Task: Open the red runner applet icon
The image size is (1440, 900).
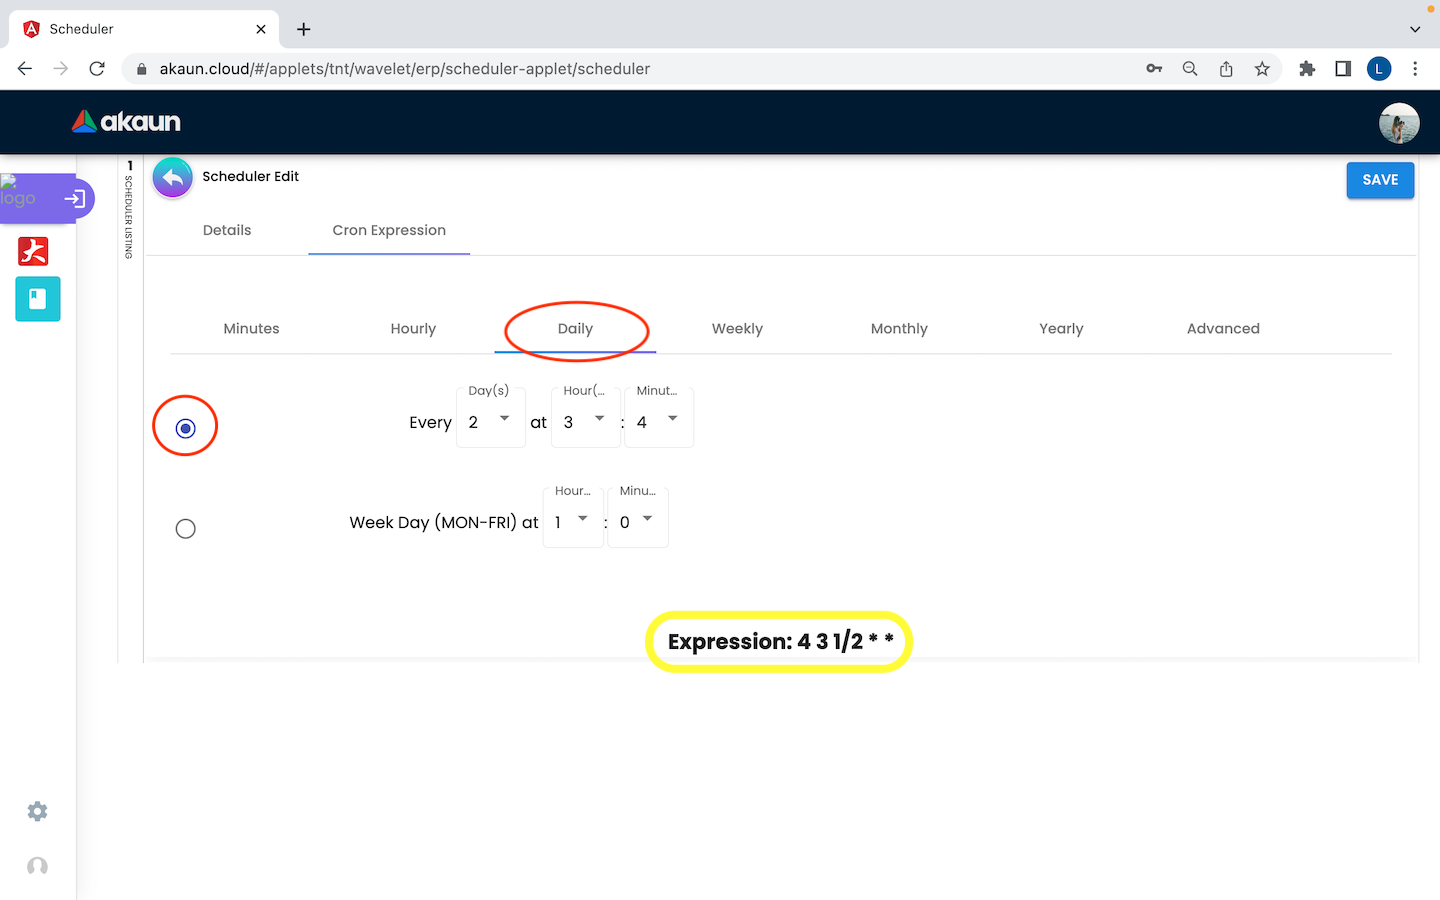Action: pos(33,250)
